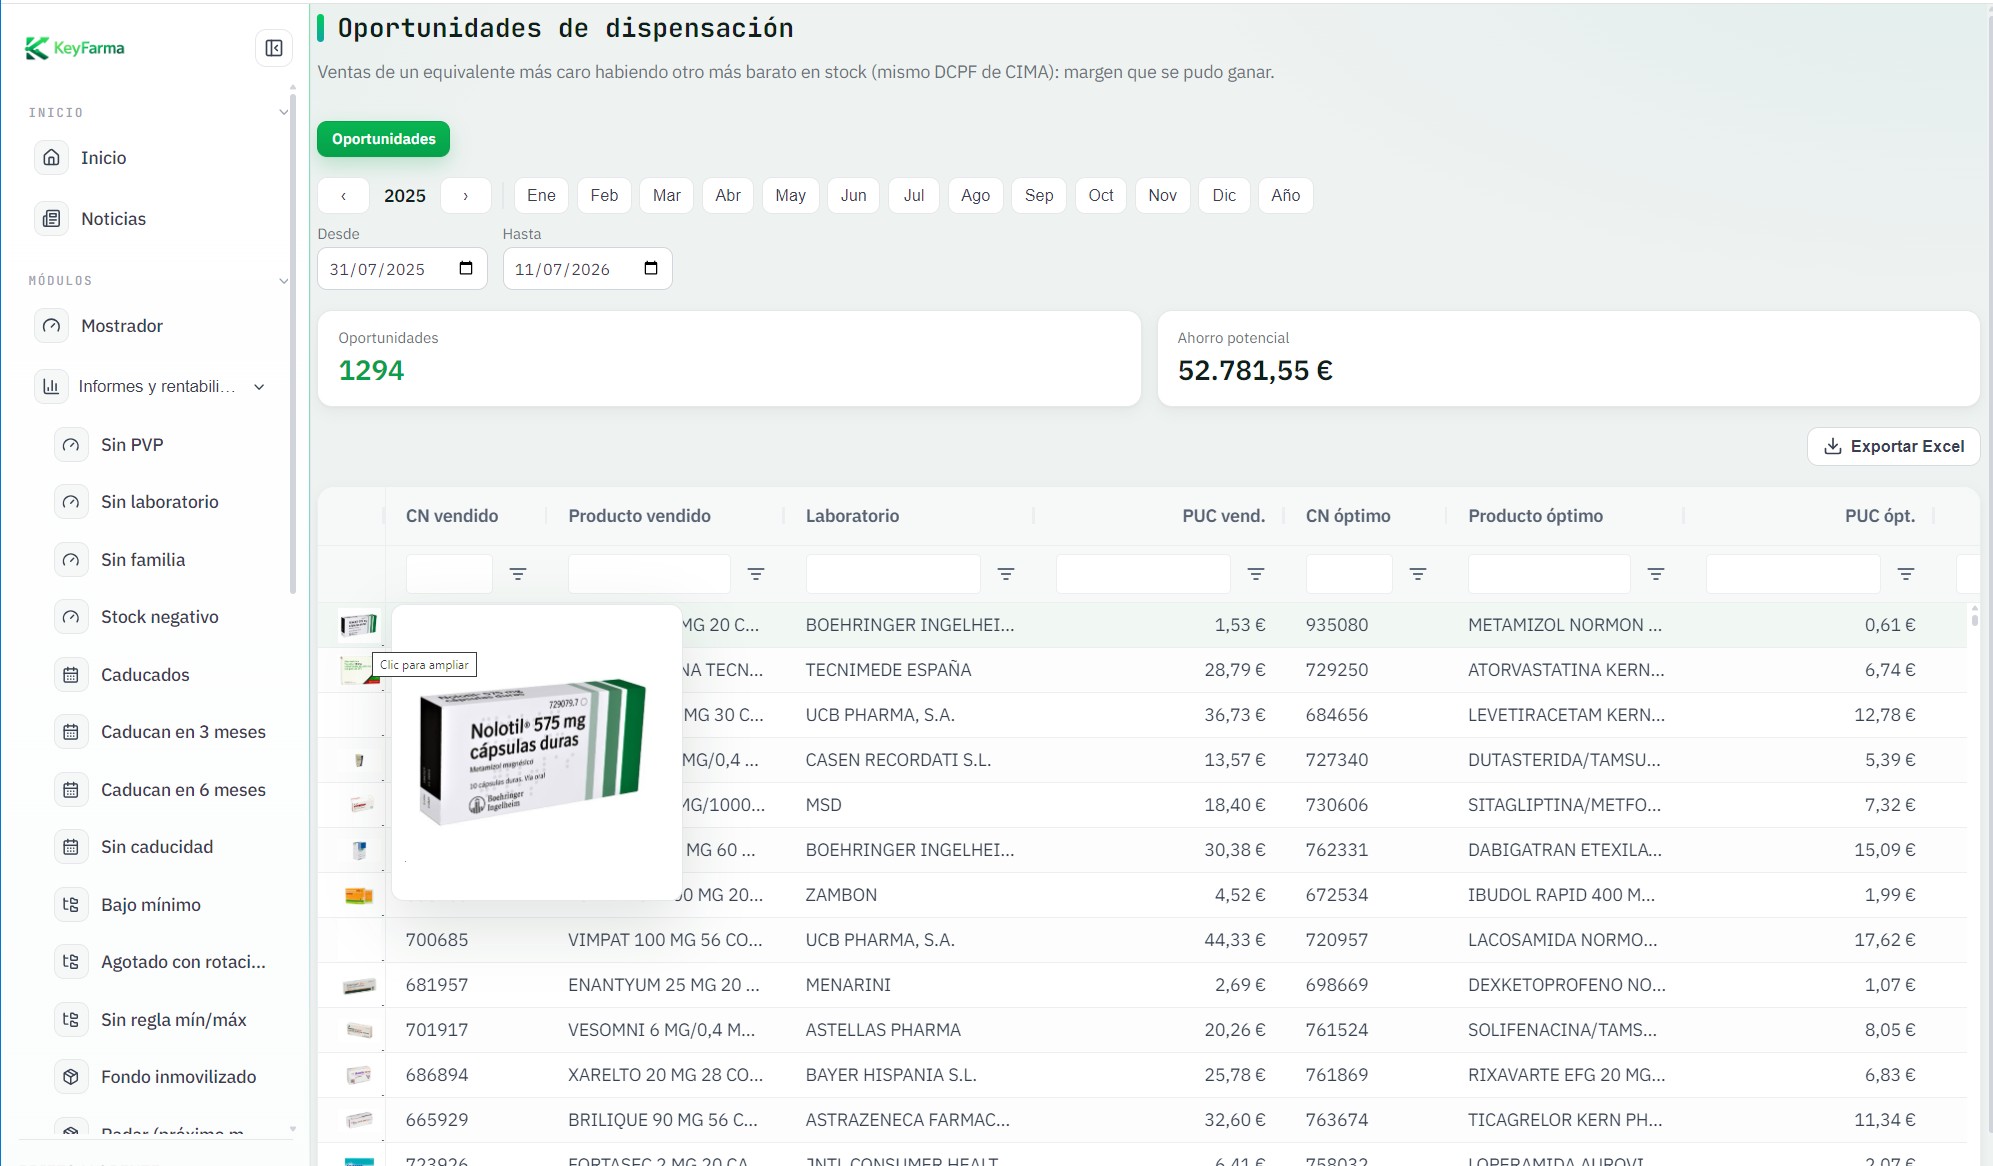Image resolution: width=1993 pixels, height=1166 pixels.
Task: Open filter menu for Laboratorio column
Action: tap(1006, 574)
